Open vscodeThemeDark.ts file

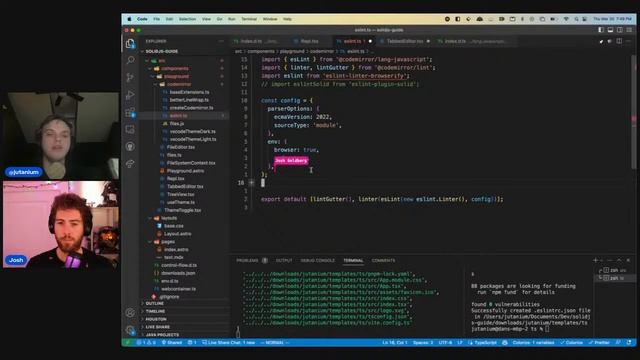(x=193, y=131)
